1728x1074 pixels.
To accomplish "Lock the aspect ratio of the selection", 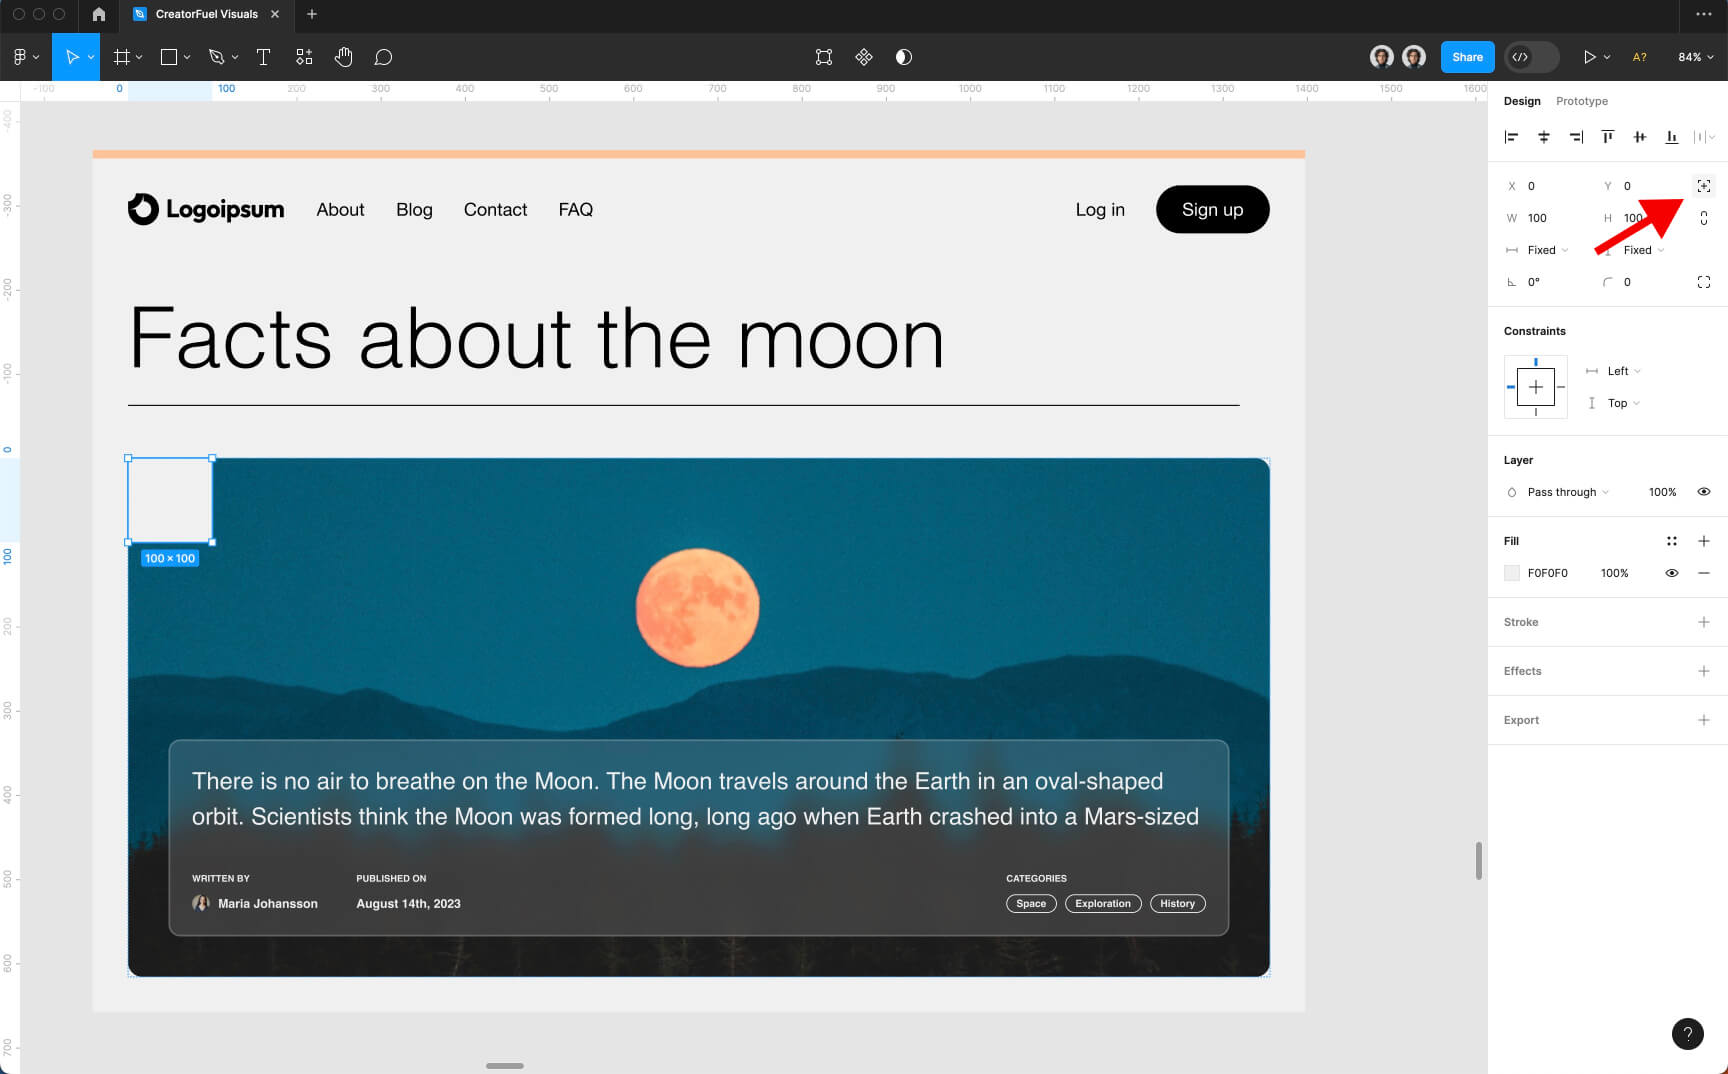I will (x=1703, y=217).
